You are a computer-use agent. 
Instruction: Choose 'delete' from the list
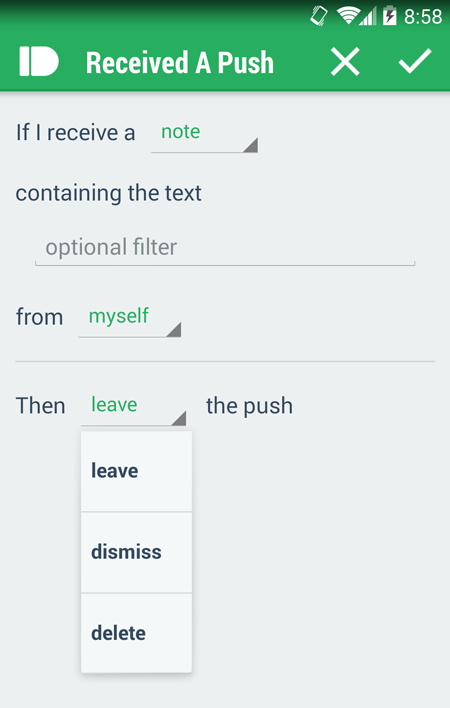136,633
